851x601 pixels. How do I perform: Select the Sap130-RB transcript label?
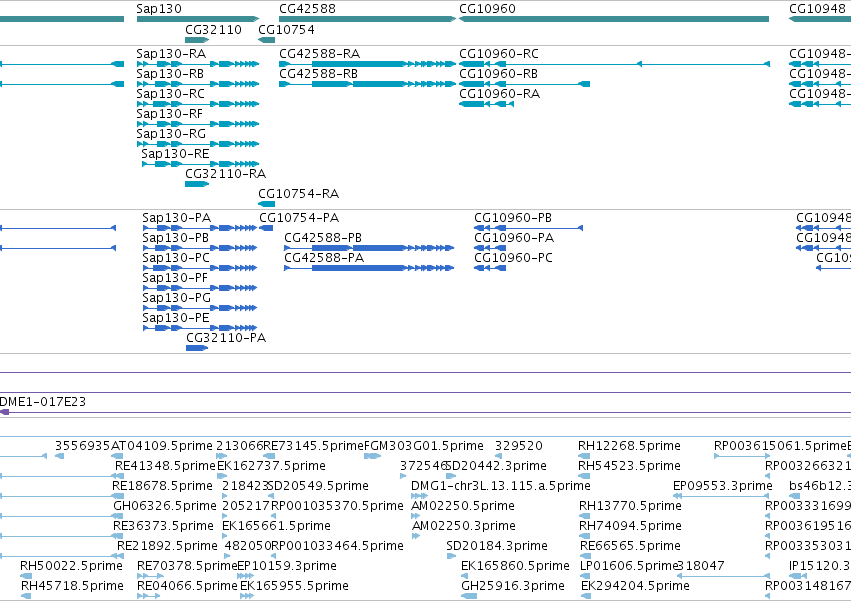tap(170, 74)
